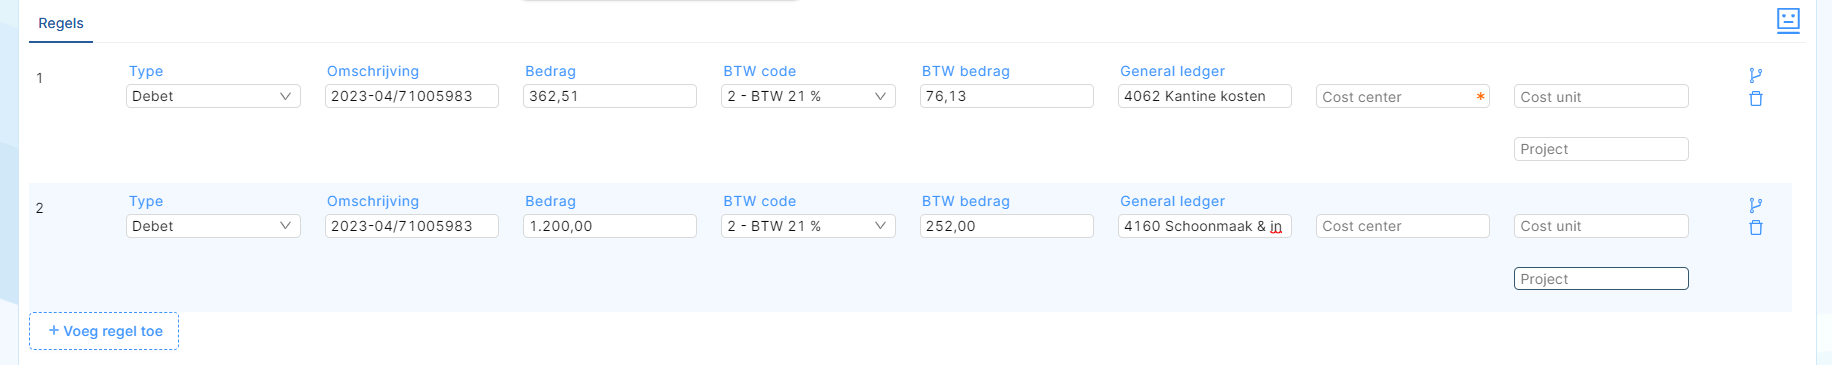The height and width of the screenshot is (365, 1832).
Task: Click the Bedrag field showing 362,51
Action: 610,96
